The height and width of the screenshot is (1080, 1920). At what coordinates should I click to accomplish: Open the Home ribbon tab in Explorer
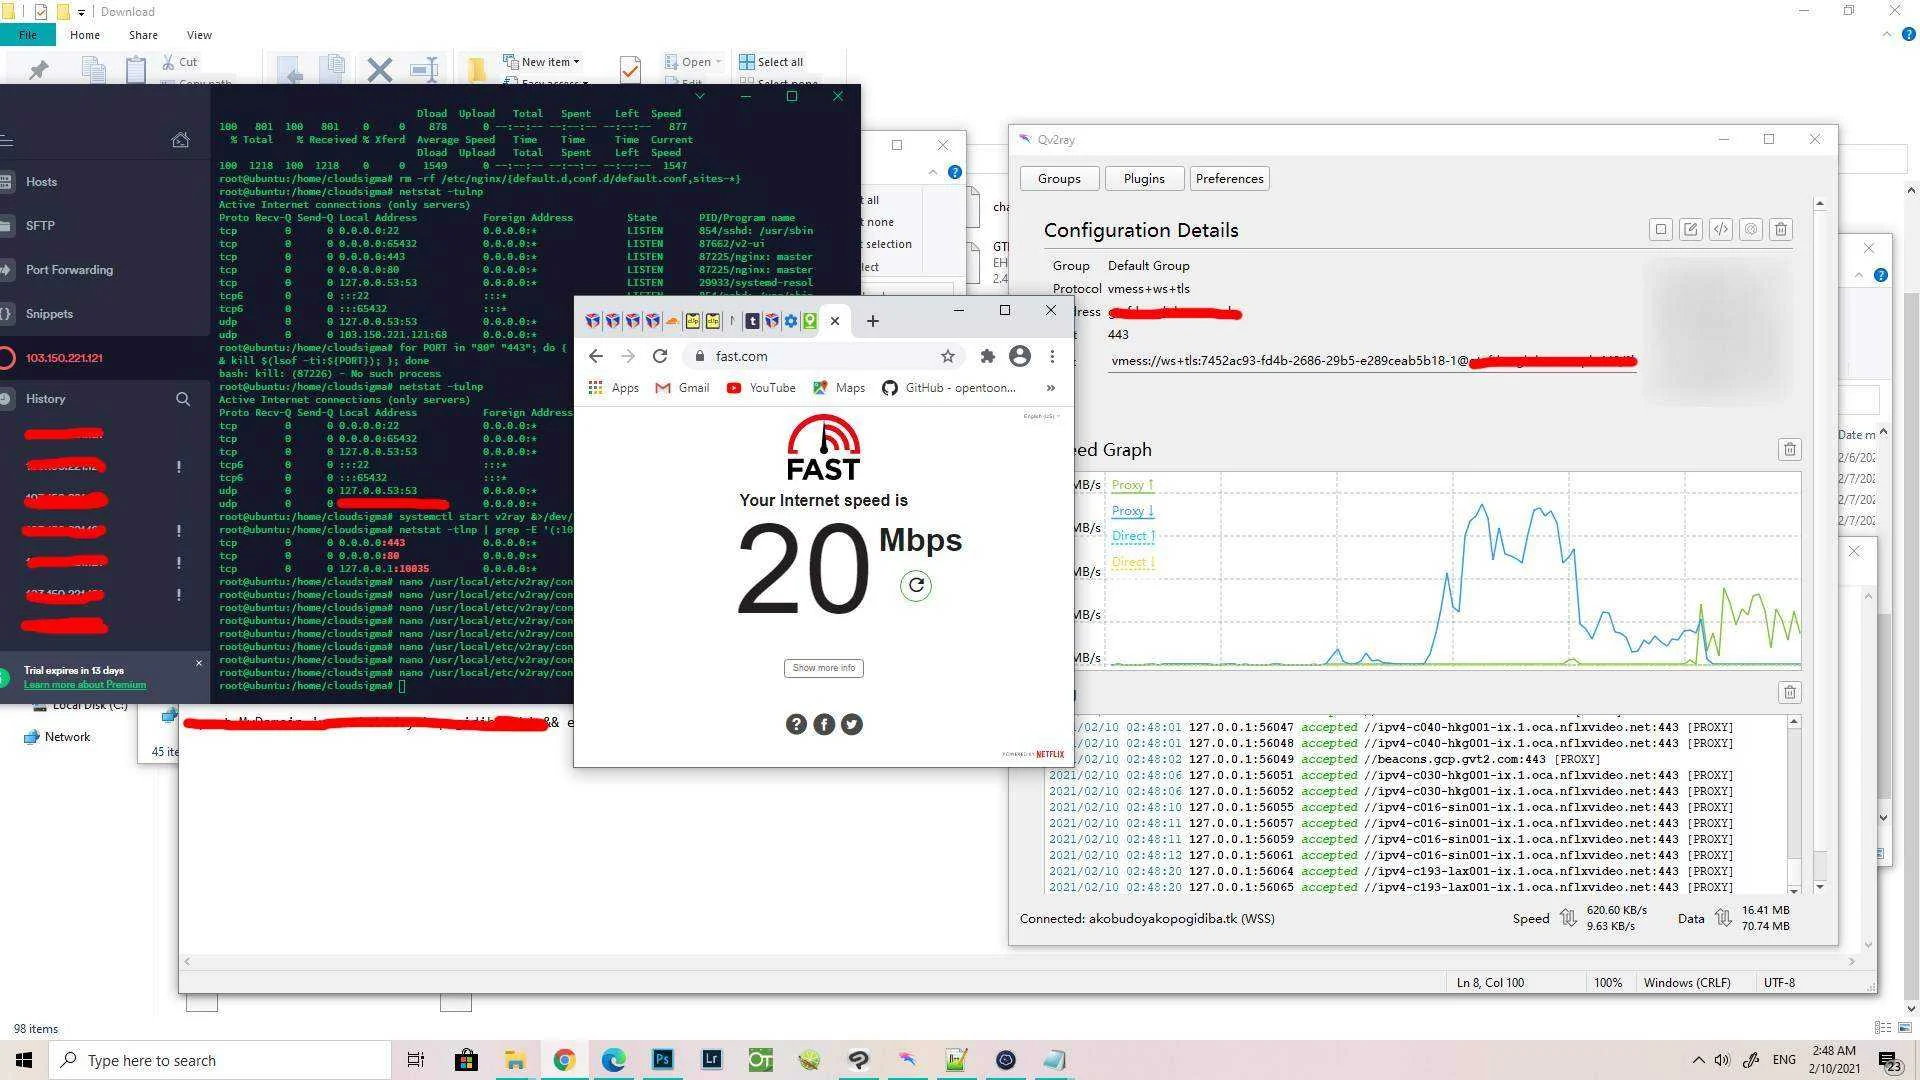pyautogui.click(x=85, y=35)
